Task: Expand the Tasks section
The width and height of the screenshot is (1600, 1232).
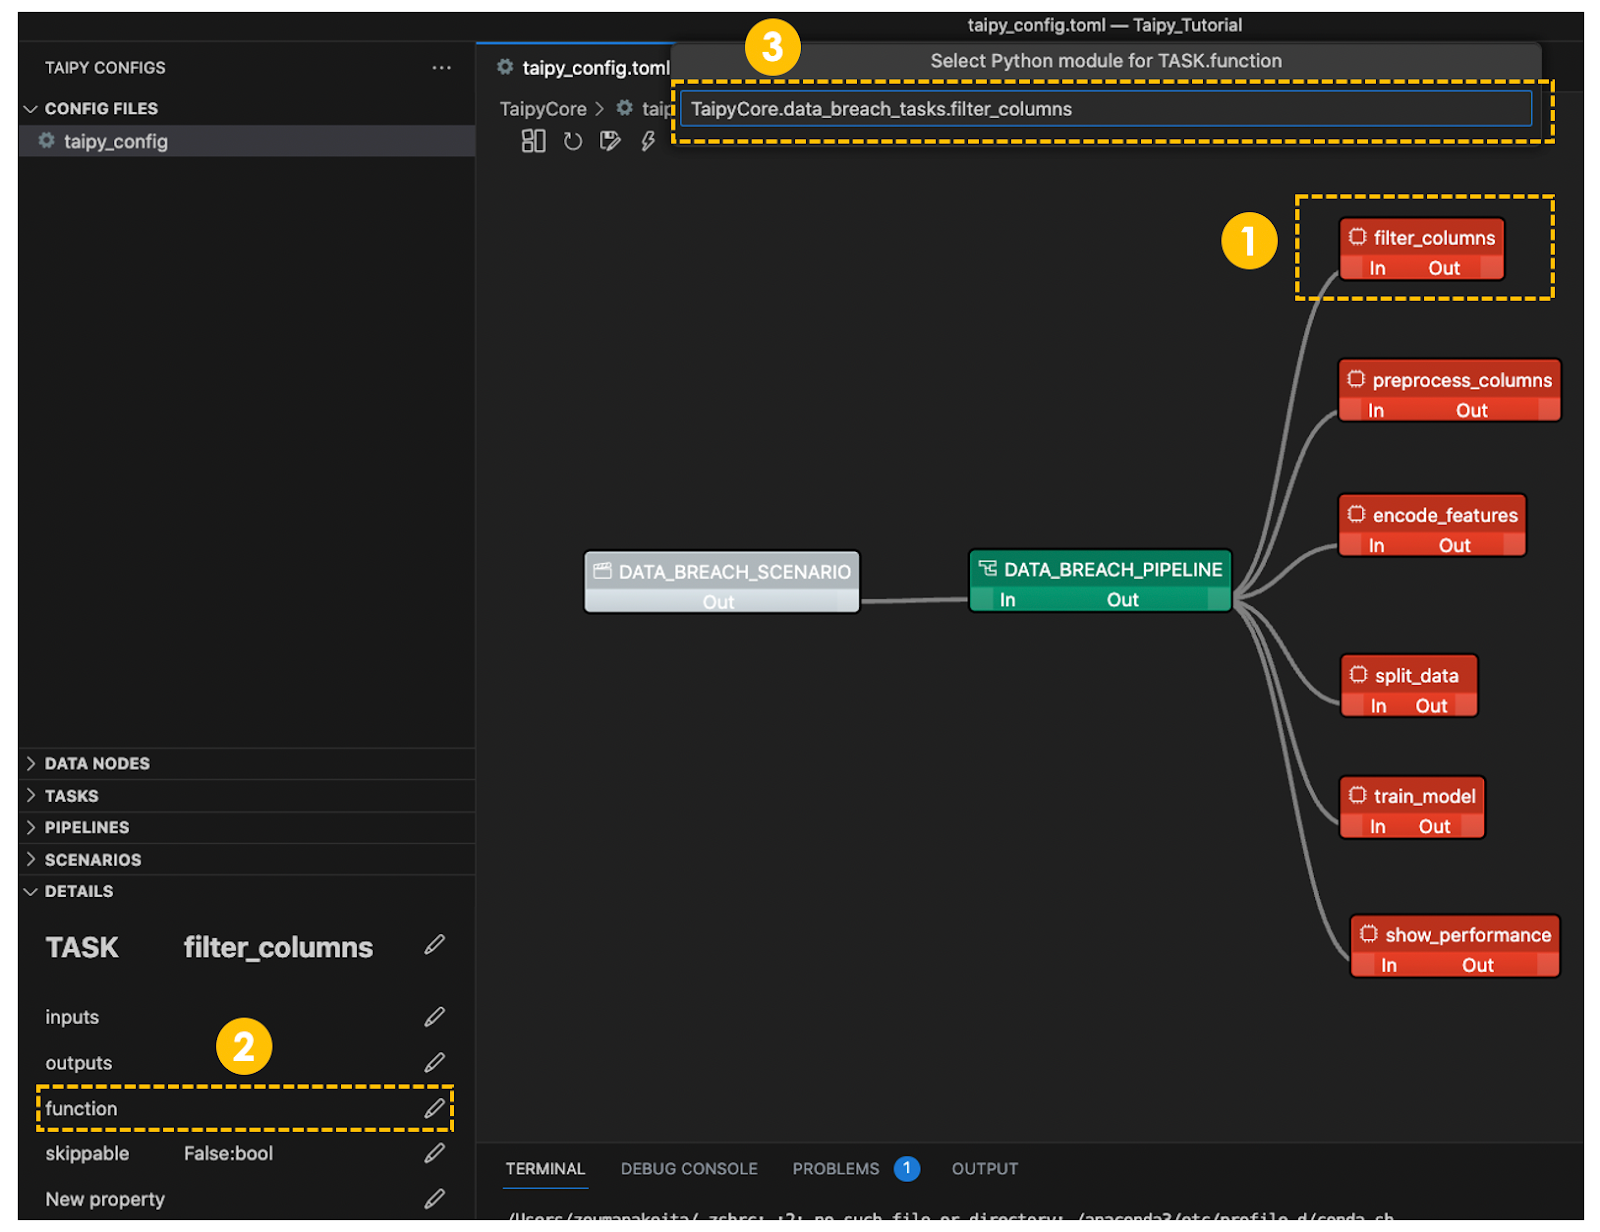Action: tap(71, 796)
